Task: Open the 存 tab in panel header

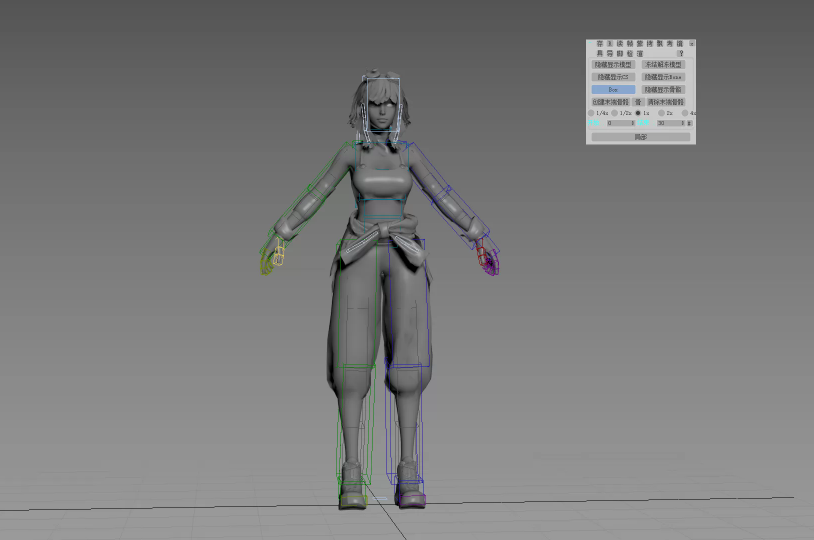Action: coord(599,44)
